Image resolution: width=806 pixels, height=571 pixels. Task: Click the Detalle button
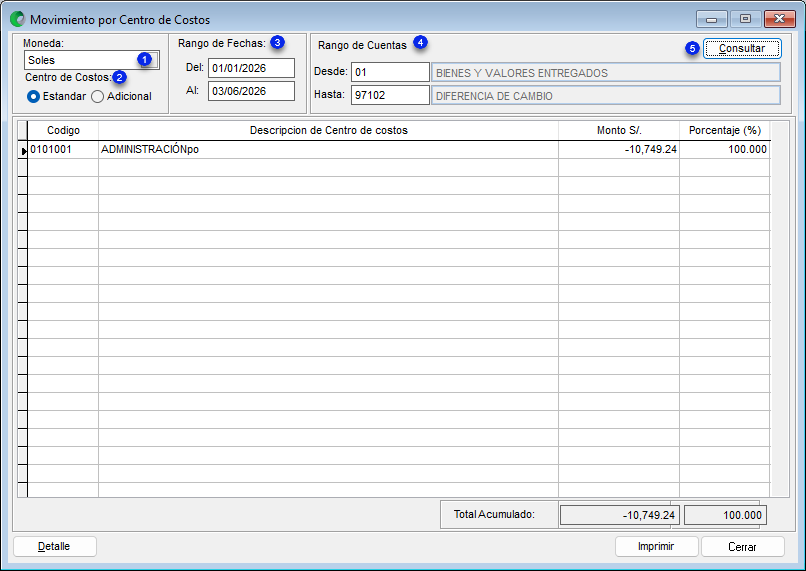coord(54,546)
